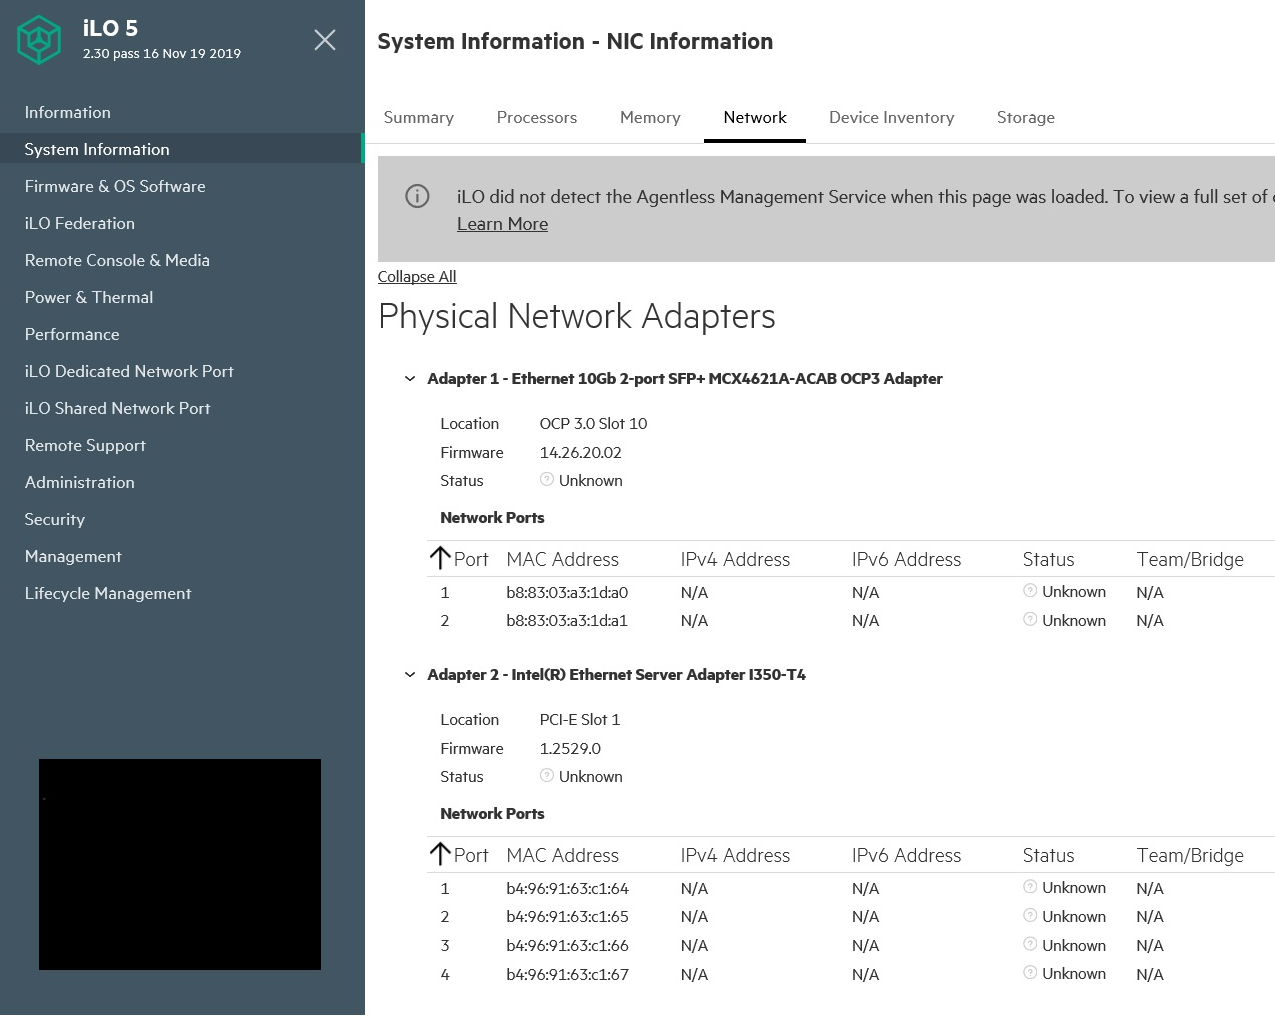Switch to the Processors tab
This screenshot has height=1027, width=1275.
pyautogui.click(x=536, y=117)
